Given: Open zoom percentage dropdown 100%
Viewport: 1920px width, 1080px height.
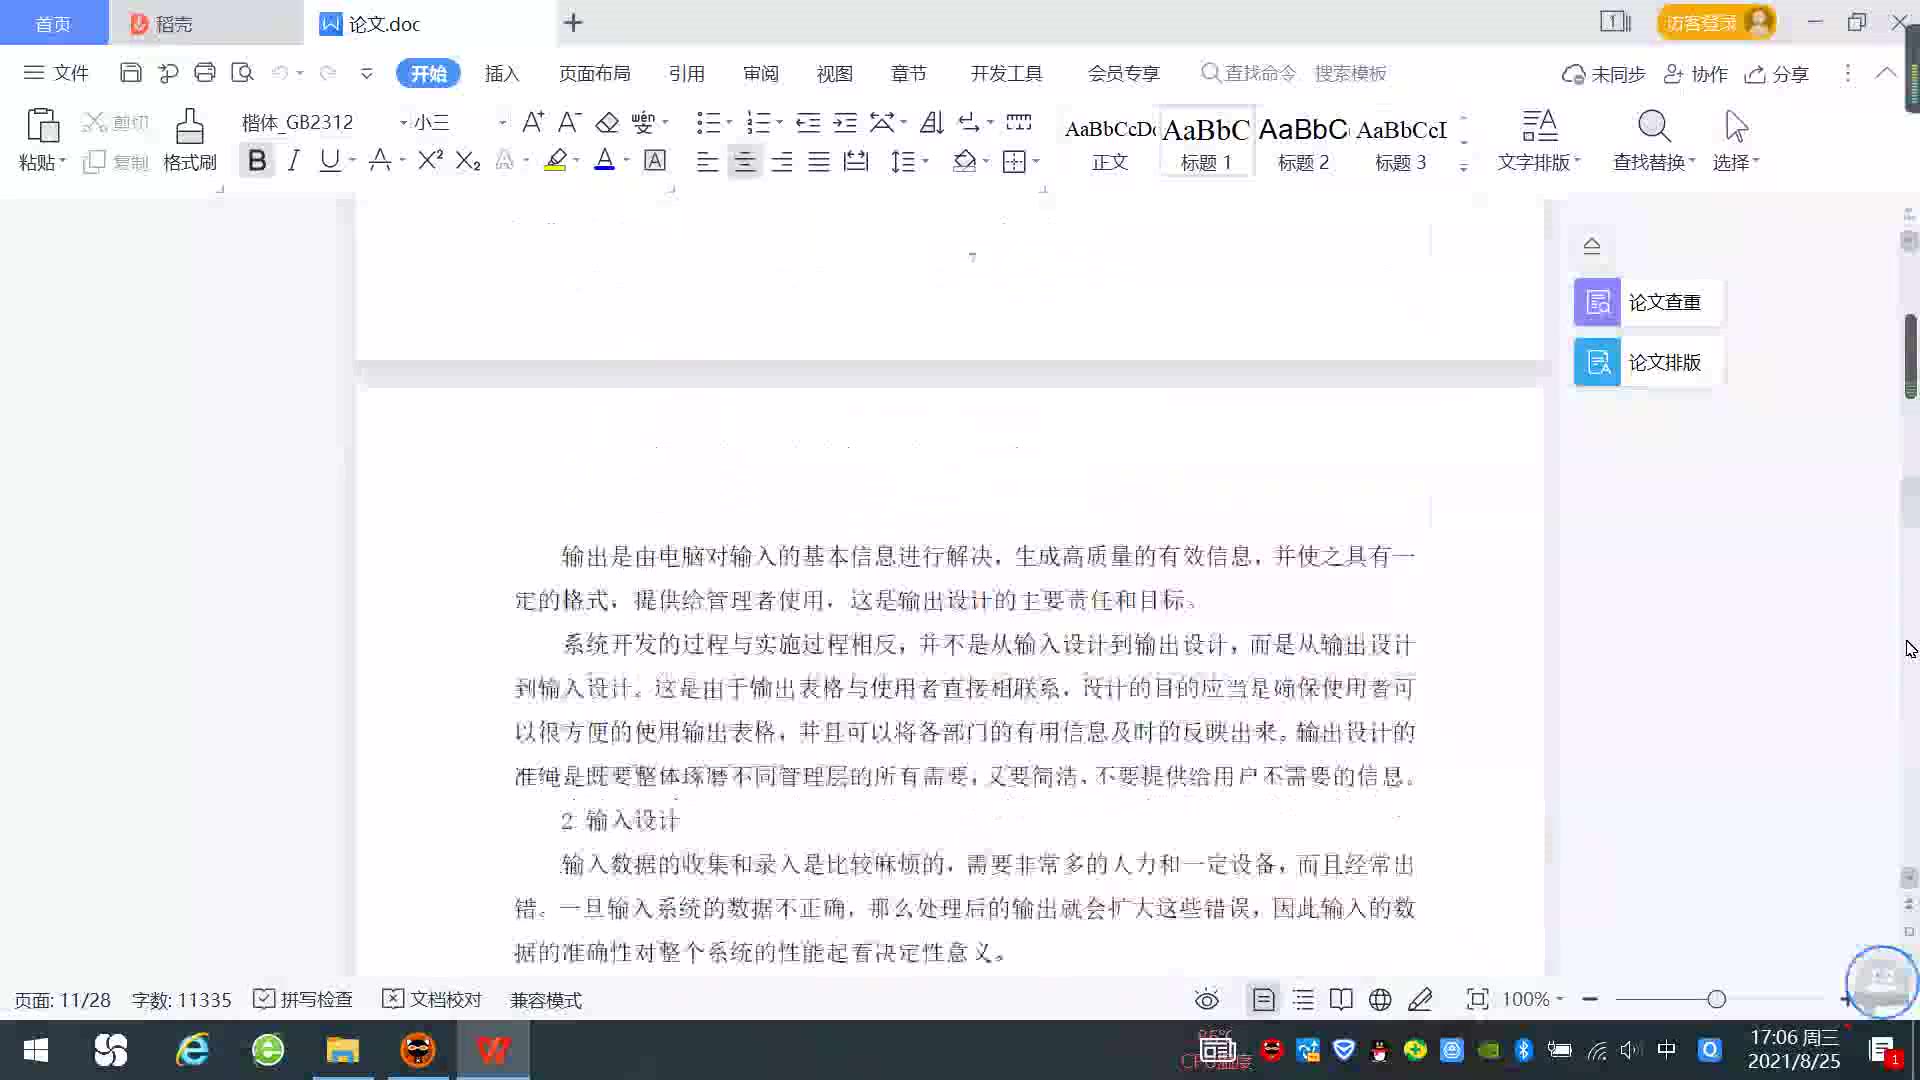Looking at the screenshot, I should [1533, 999].
